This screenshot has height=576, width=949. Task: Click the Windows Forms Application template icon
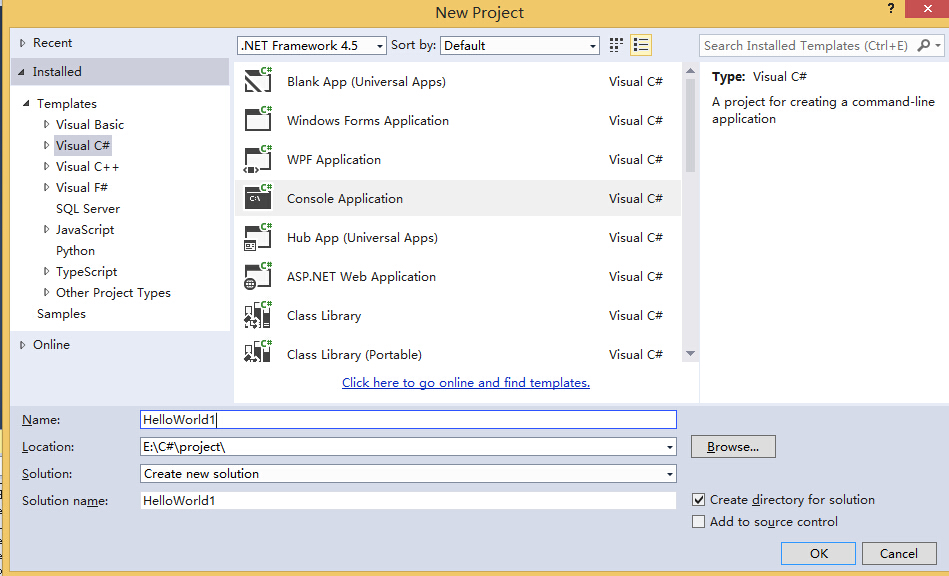[258, 119]
